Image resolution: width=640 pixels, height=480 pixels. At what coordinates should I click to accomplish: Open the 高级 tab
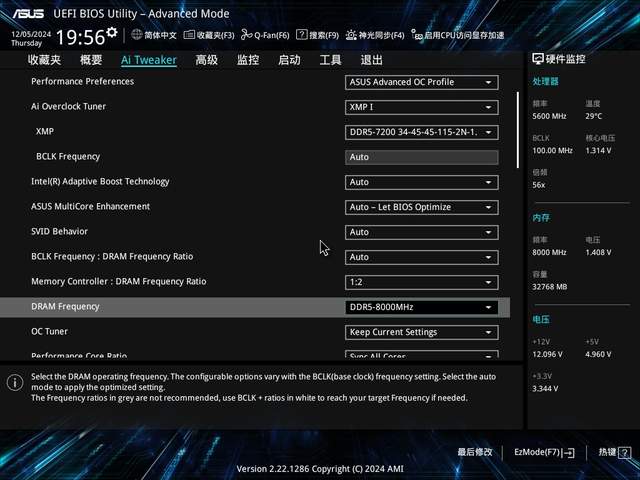207,60
